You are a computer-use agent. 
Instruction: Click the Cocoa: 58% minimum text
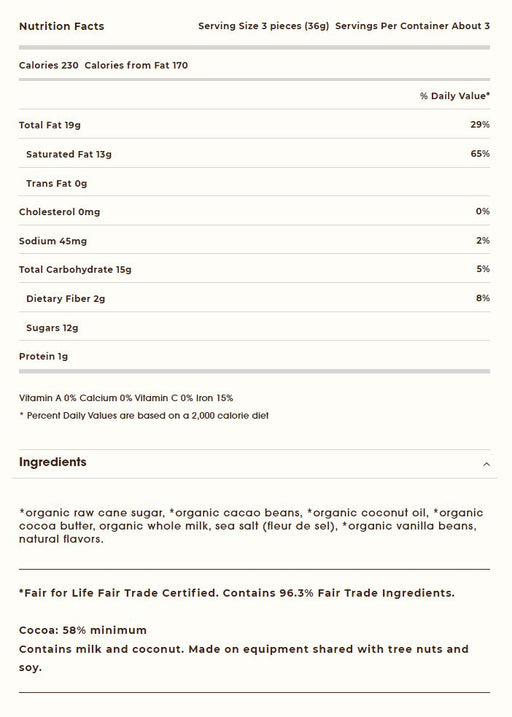(x=83, y=630)
